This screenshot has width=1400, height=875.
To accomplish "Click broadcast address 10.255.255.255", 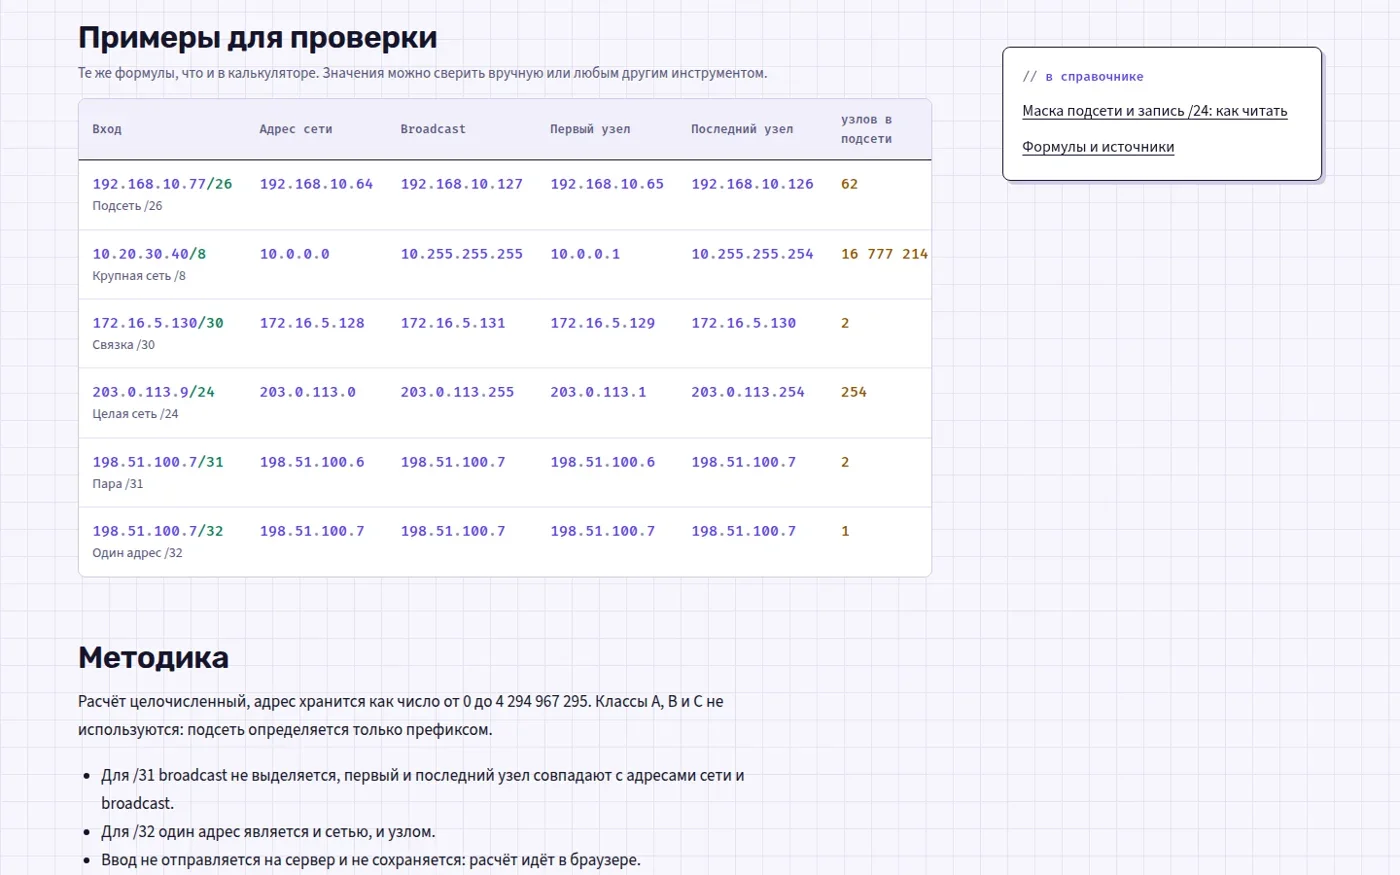I will 462,254.
